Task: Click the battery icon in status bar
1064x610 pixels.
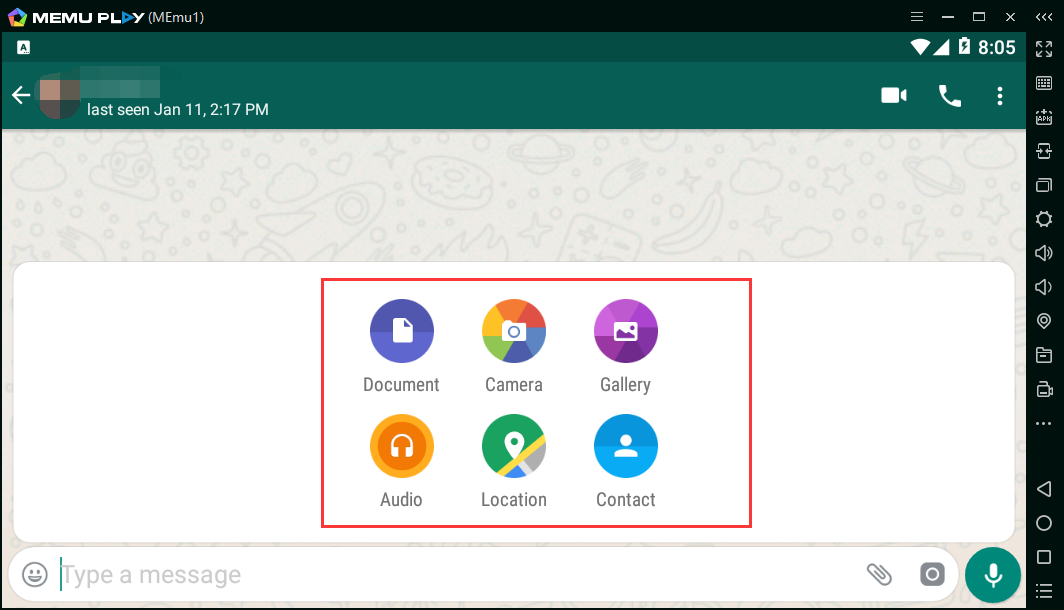Action: pyautogui.click(x=964, y=46)
